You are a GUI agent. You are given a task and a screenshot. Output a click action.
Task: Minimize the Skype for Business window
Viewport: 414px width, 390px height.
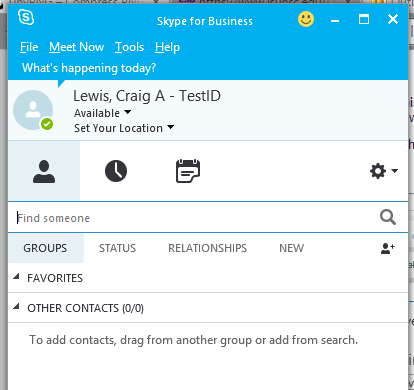point(335,20)
